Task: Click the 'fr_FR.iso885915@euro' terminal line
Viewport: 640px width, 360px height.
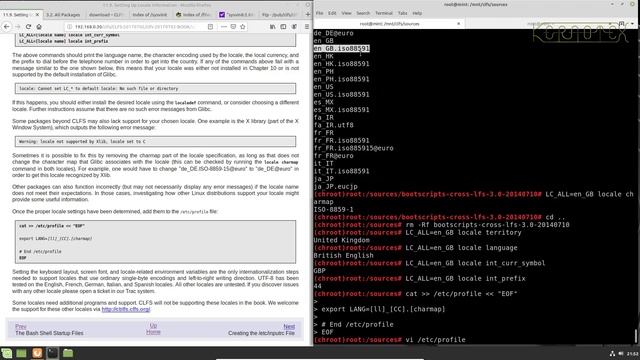Action: pos(353,148)
